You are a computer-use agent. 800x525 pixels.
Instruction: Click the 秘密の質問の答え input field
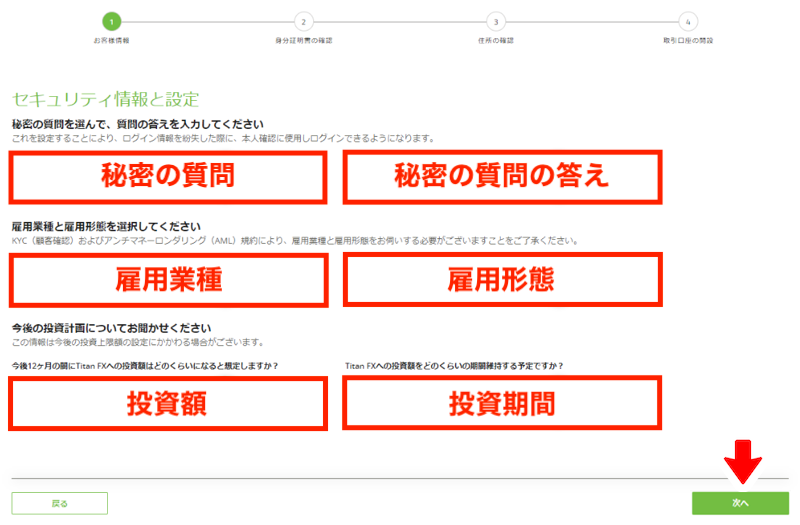click(x=503, y=177)
